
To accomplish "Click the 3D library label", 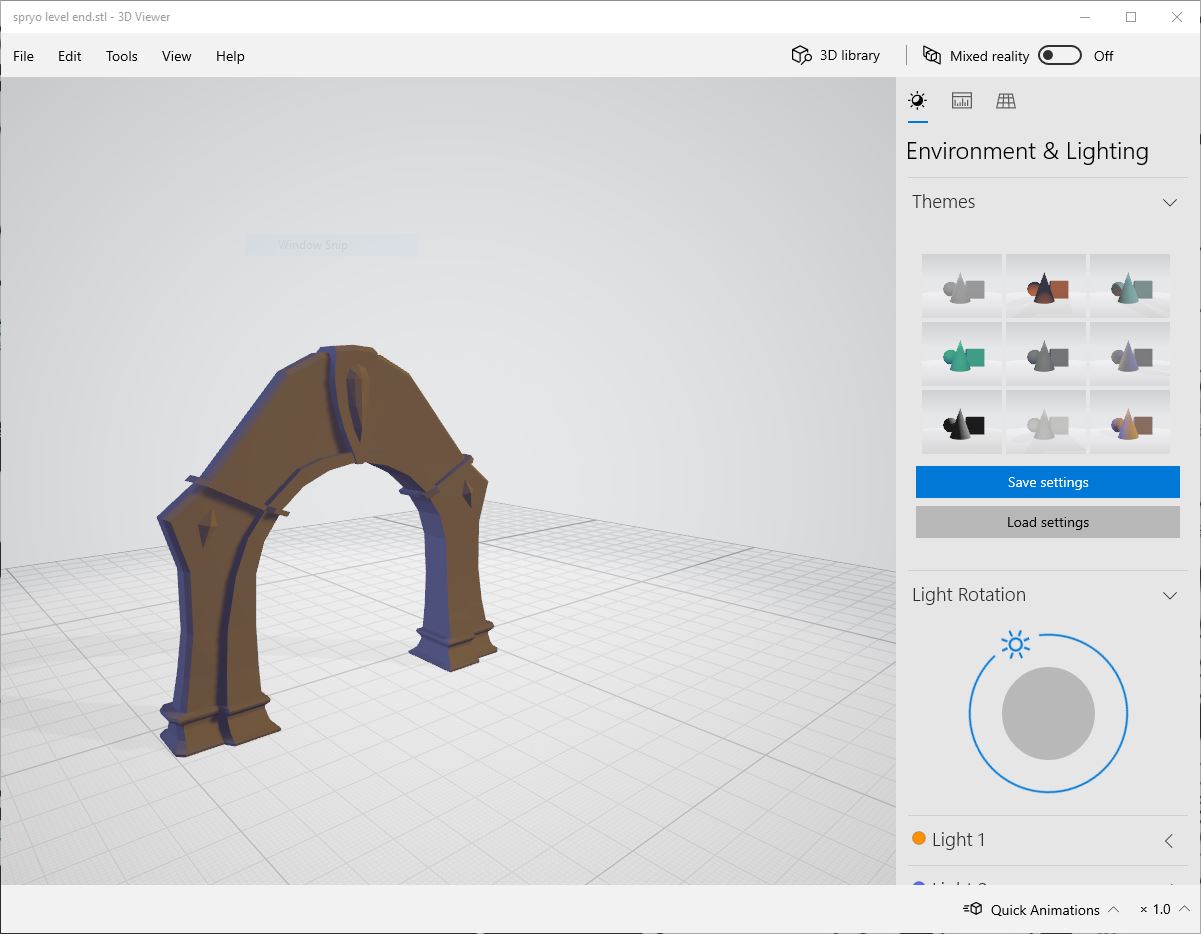I will (850, 55).
